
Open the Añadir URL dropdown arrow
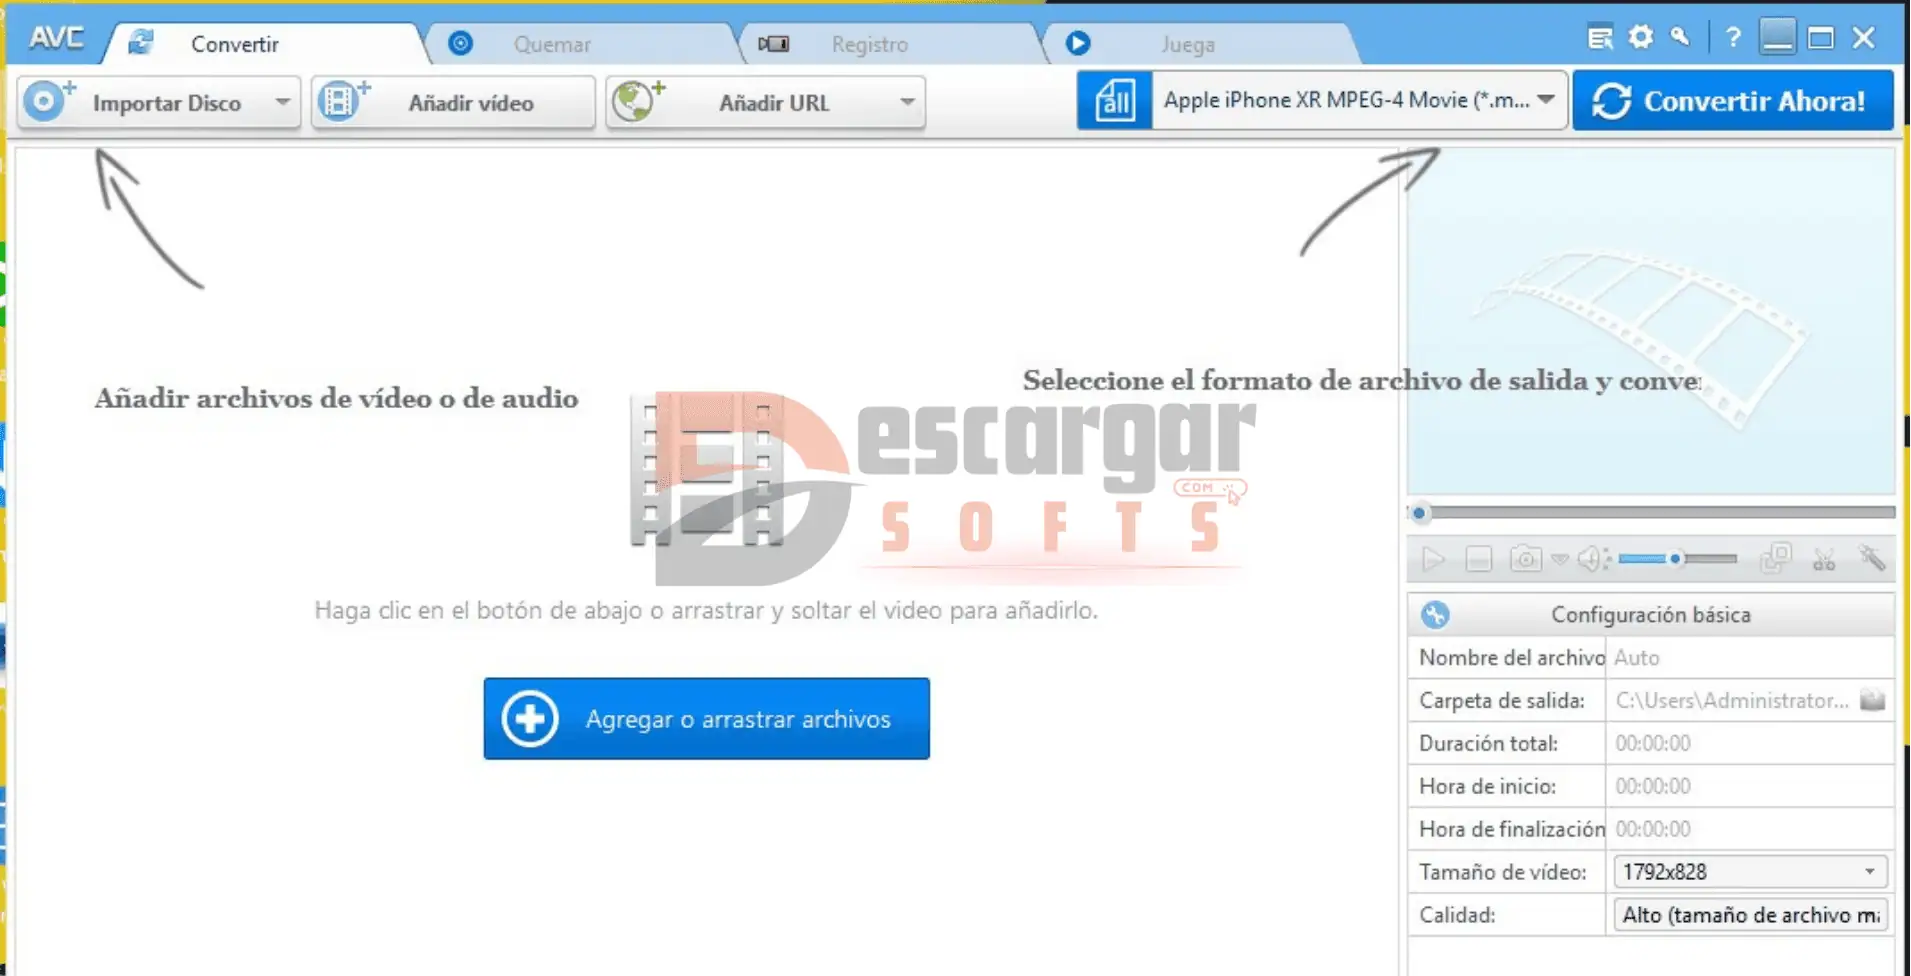point(907,102)
